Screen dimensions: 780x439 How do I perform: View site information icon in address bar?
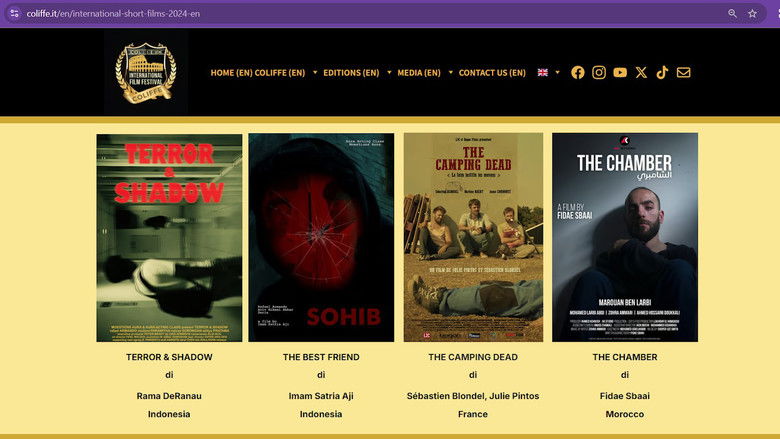click(x=13, y=14)
